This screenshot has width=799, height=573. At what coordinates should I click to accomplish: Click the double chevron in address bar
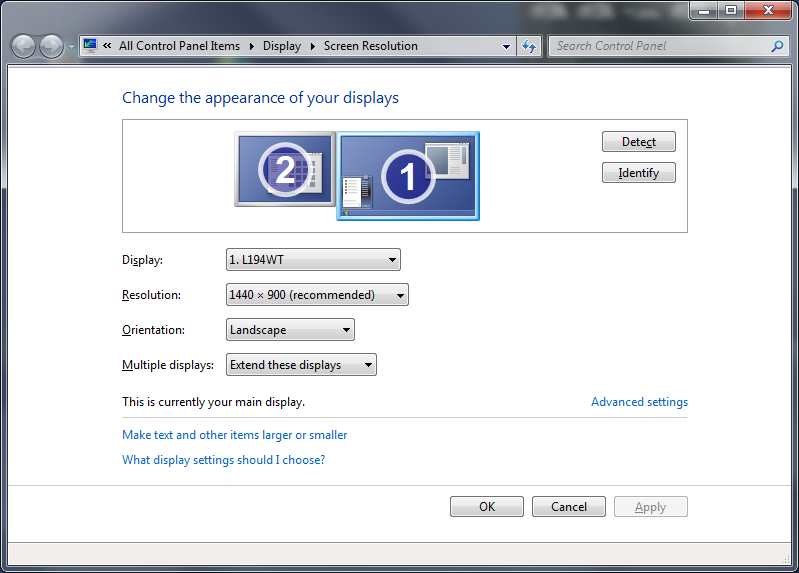107,45
